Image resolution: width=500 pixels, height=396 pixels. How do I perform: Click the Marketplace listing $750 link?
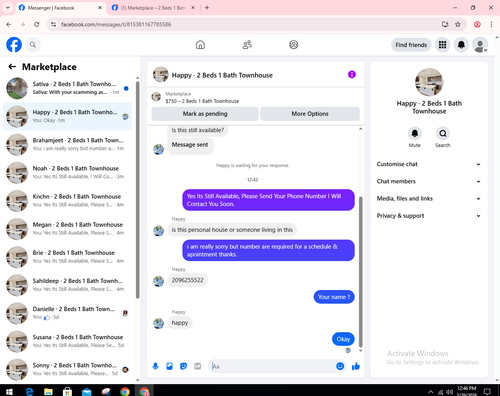coord(202,101)
